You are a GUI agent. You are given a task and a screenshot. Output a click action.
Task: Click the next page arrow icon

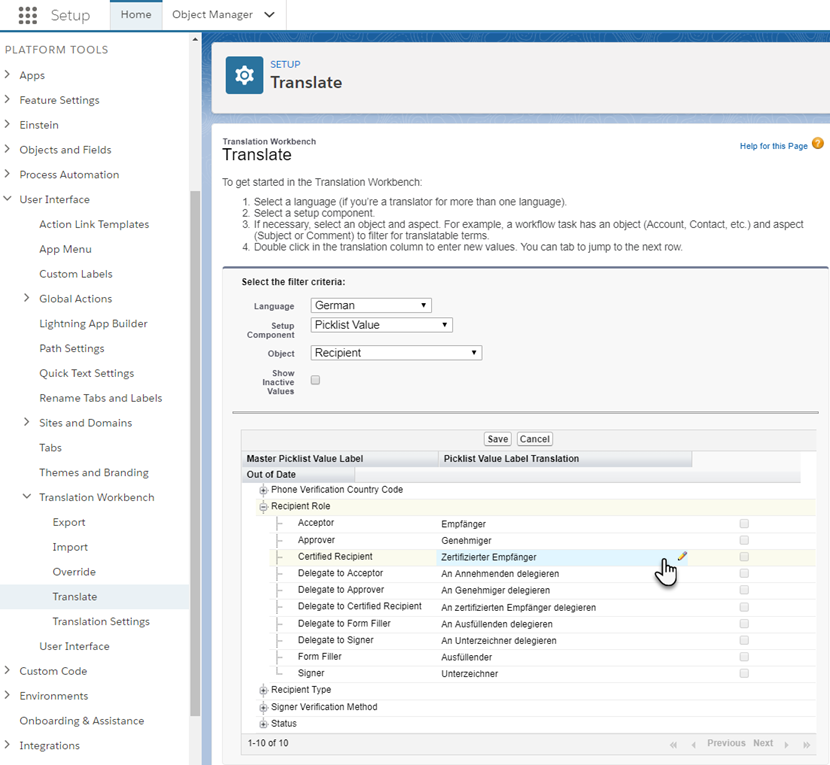pos(788,743)
